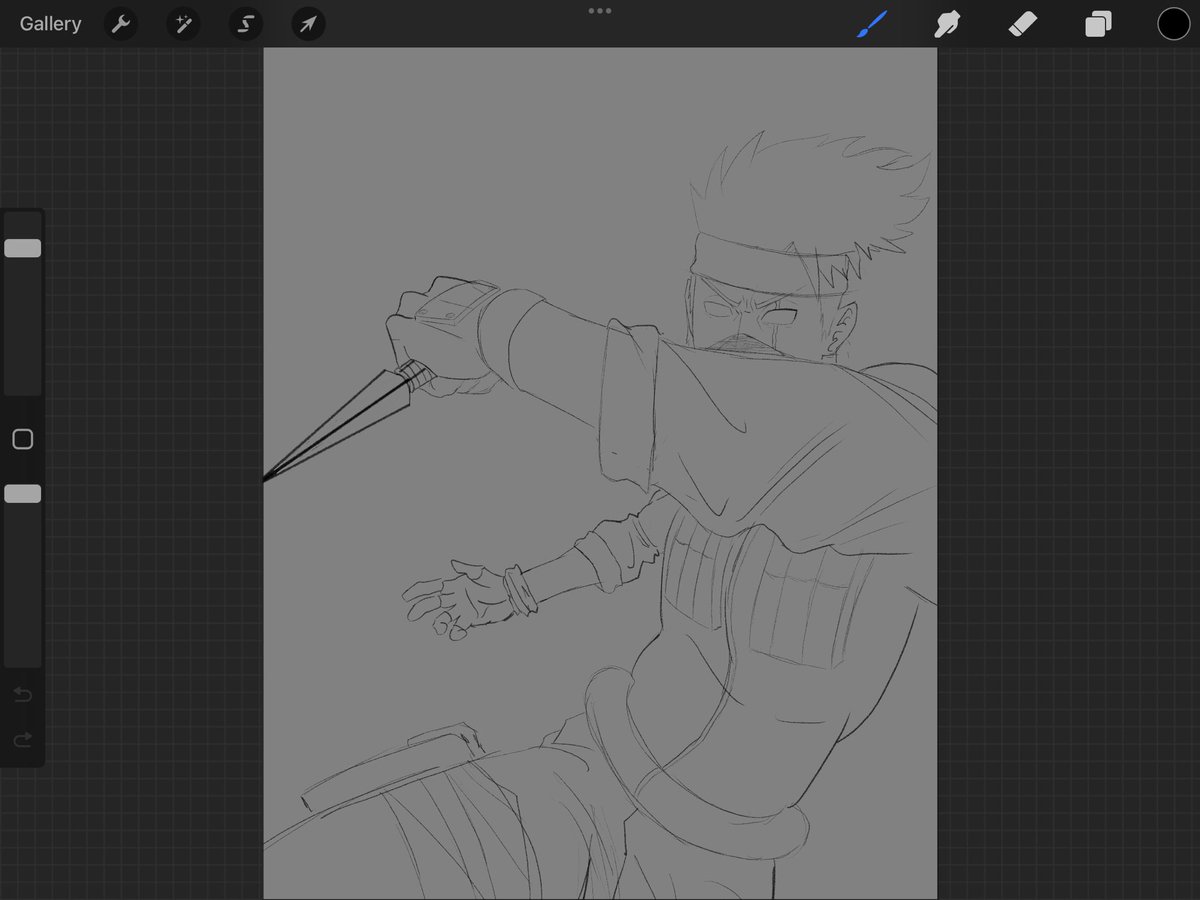1200x900 pixels.
Task: Click the brush size slider handle
Action: click(23, 248)
